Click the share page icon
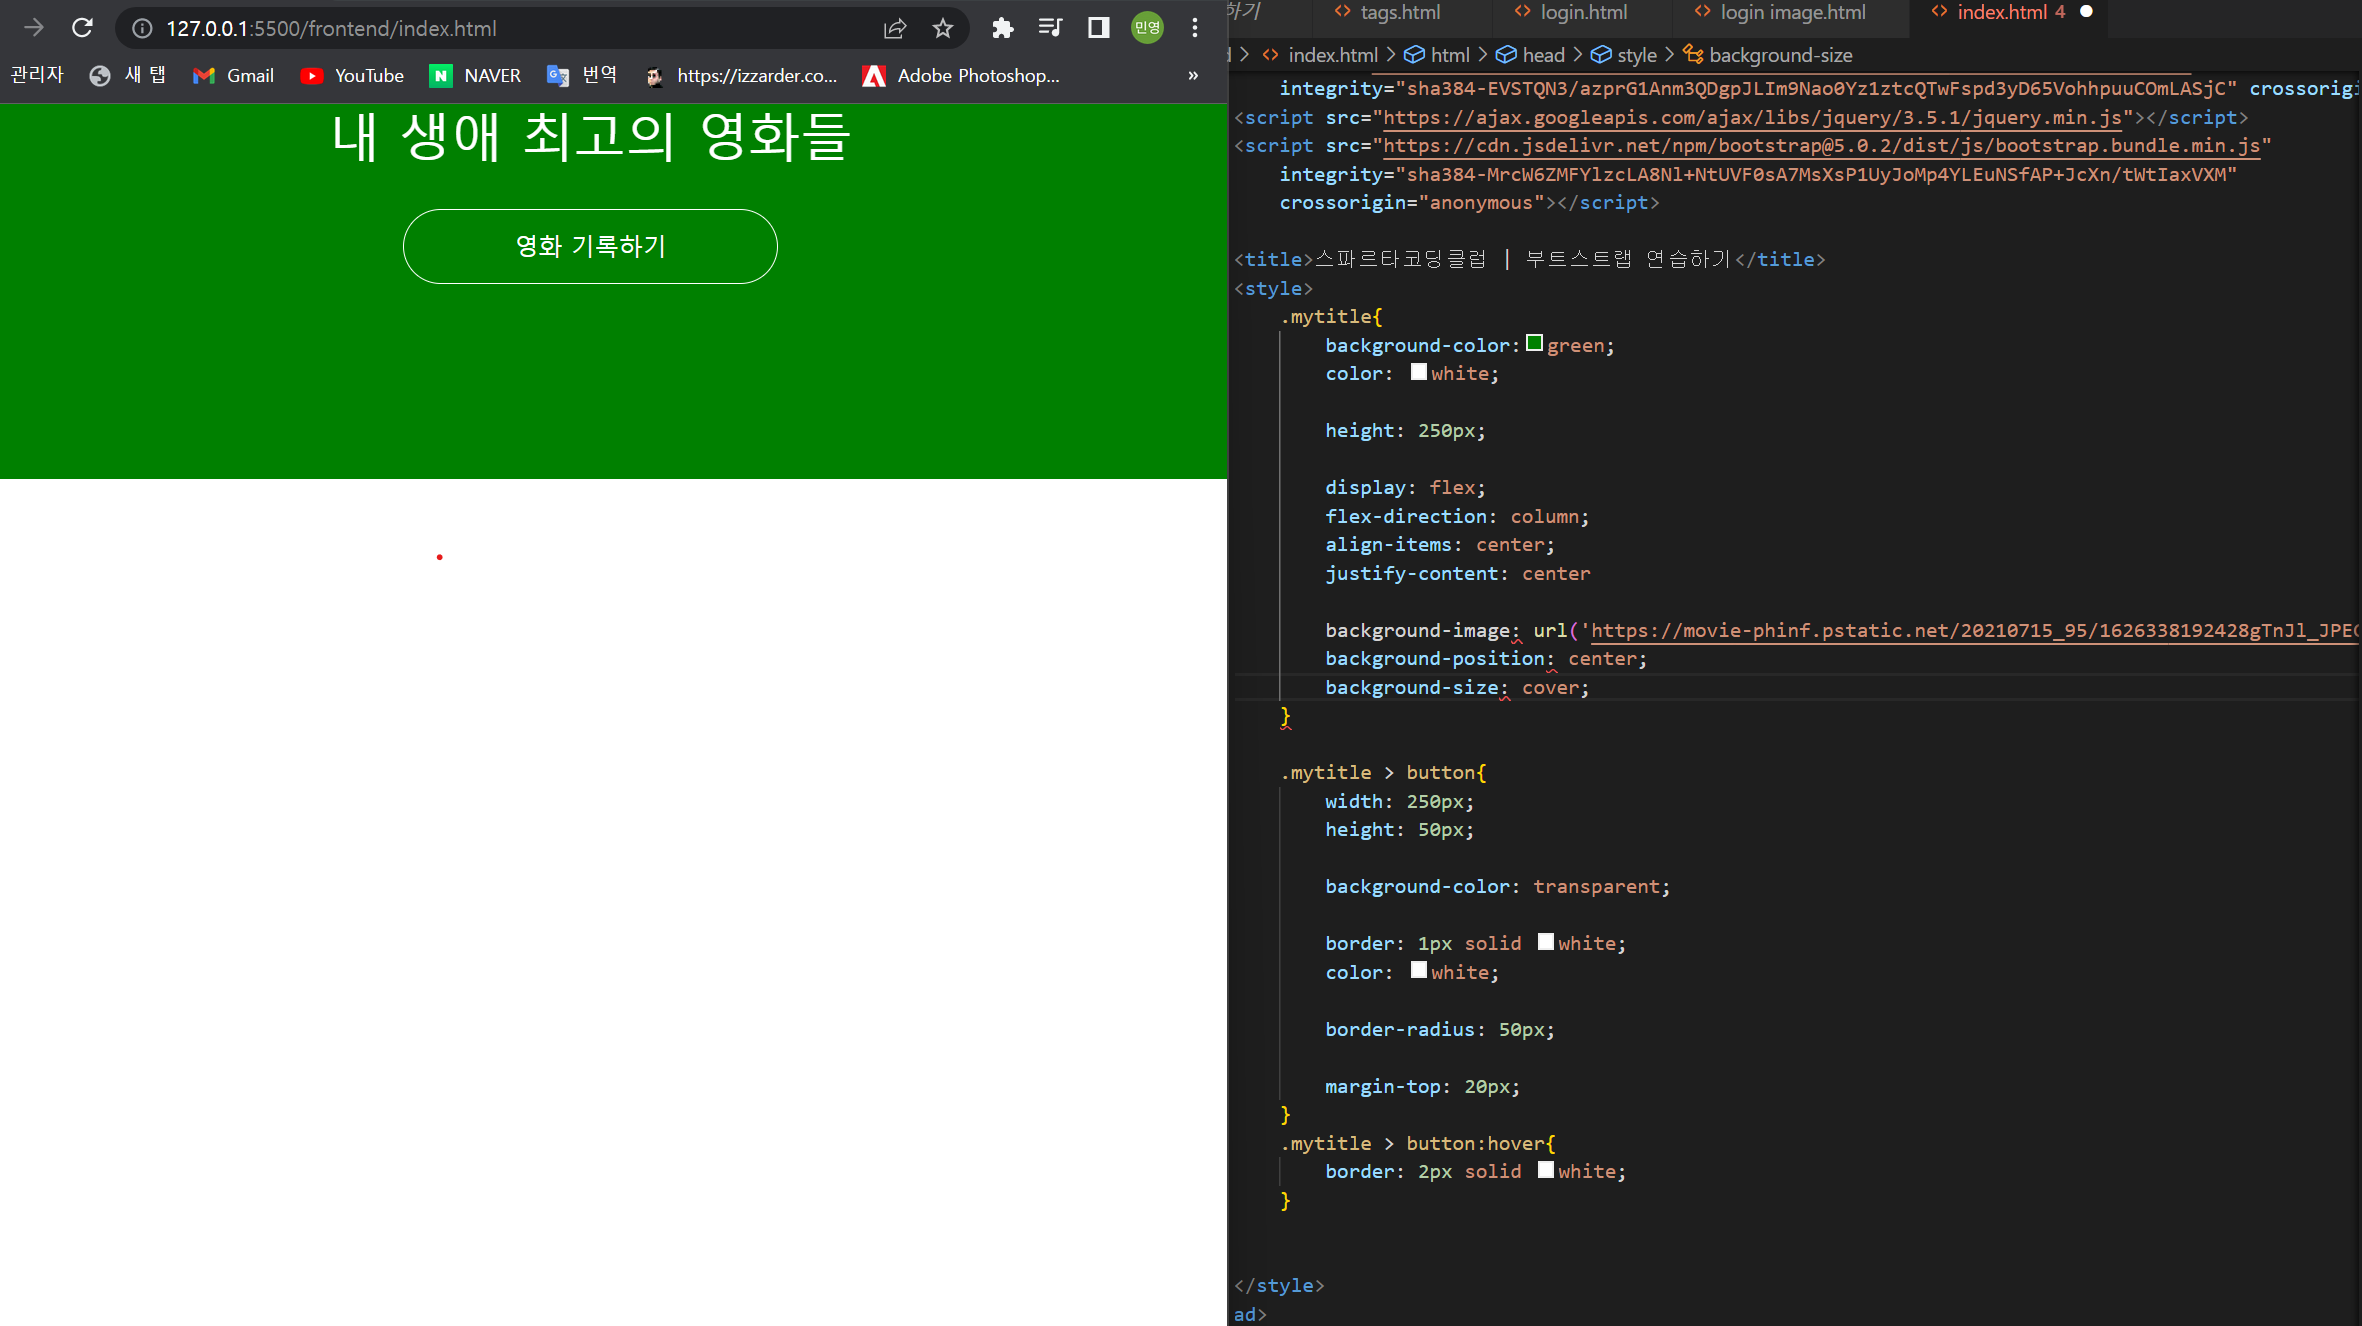Viewport: 2362px width, 1326px height. [x=895, y=28]
